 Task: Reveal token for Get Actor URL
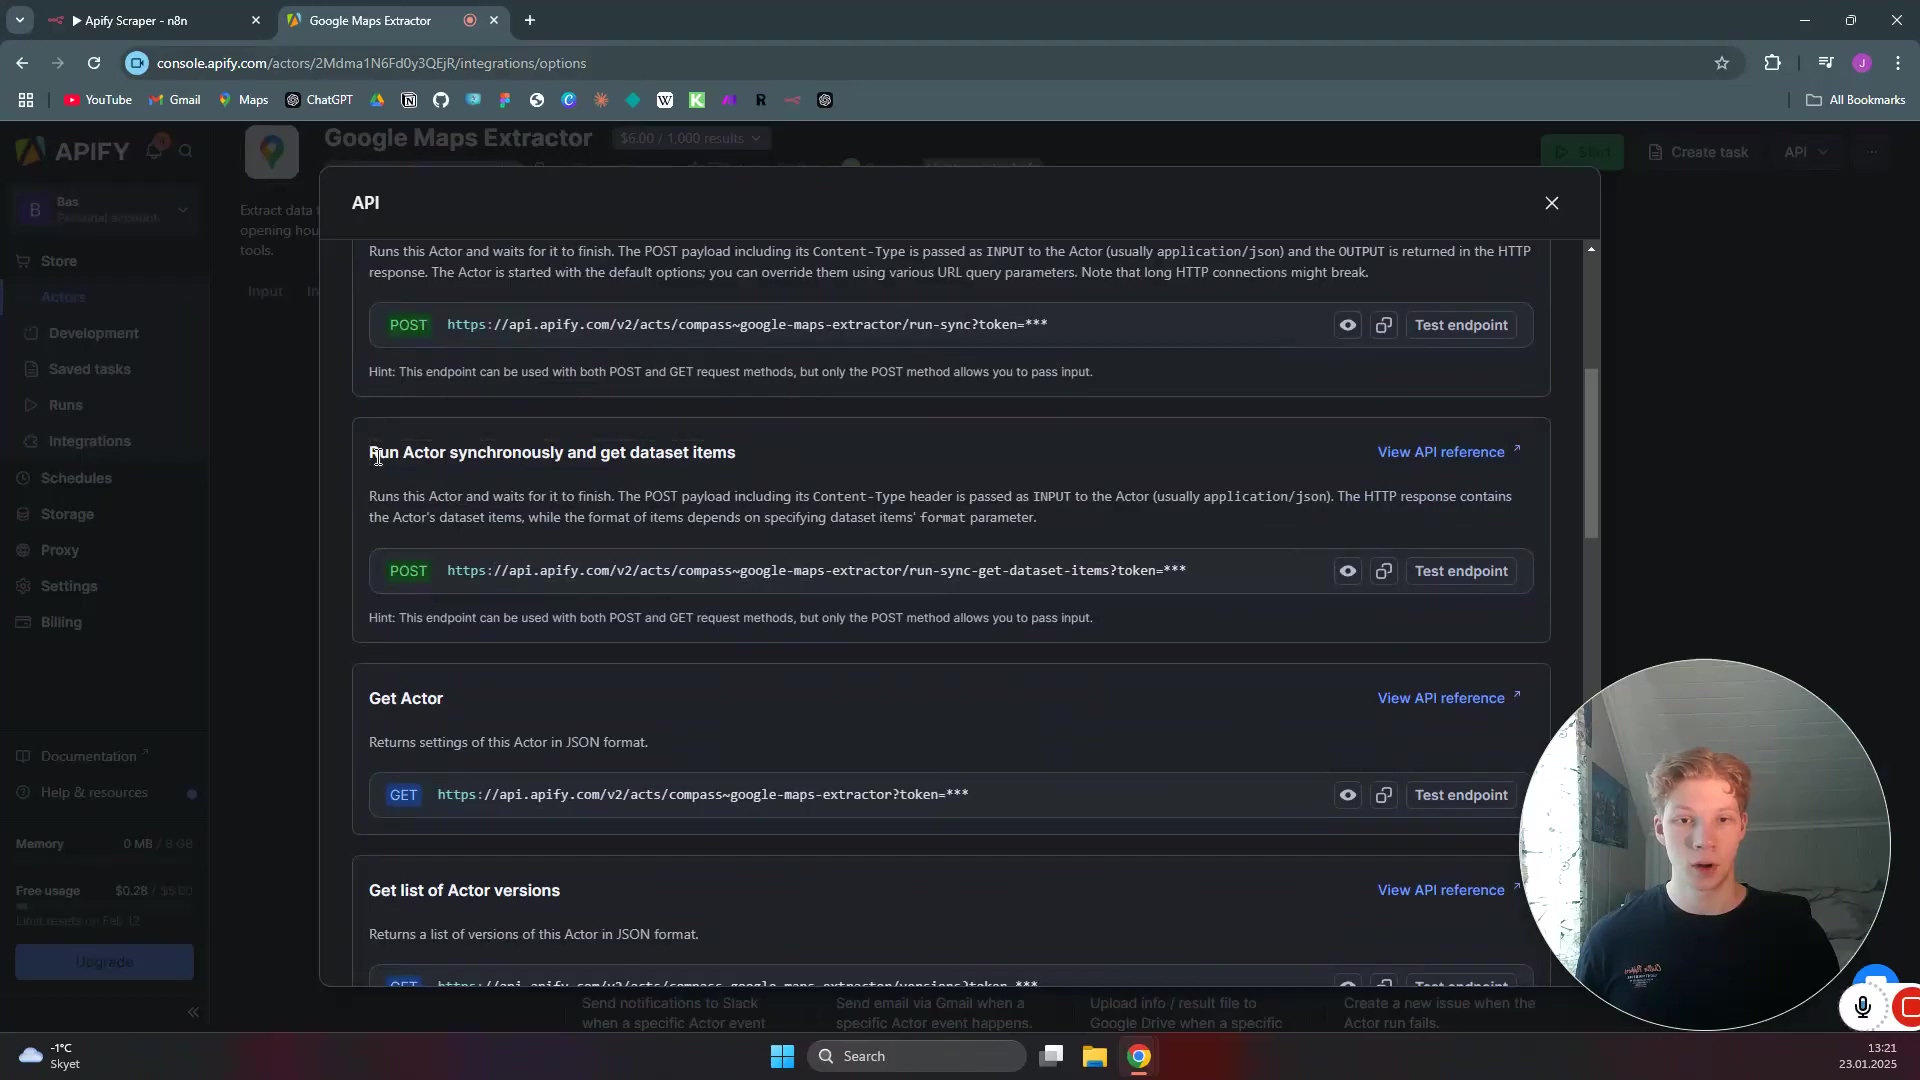point(1348,795)
